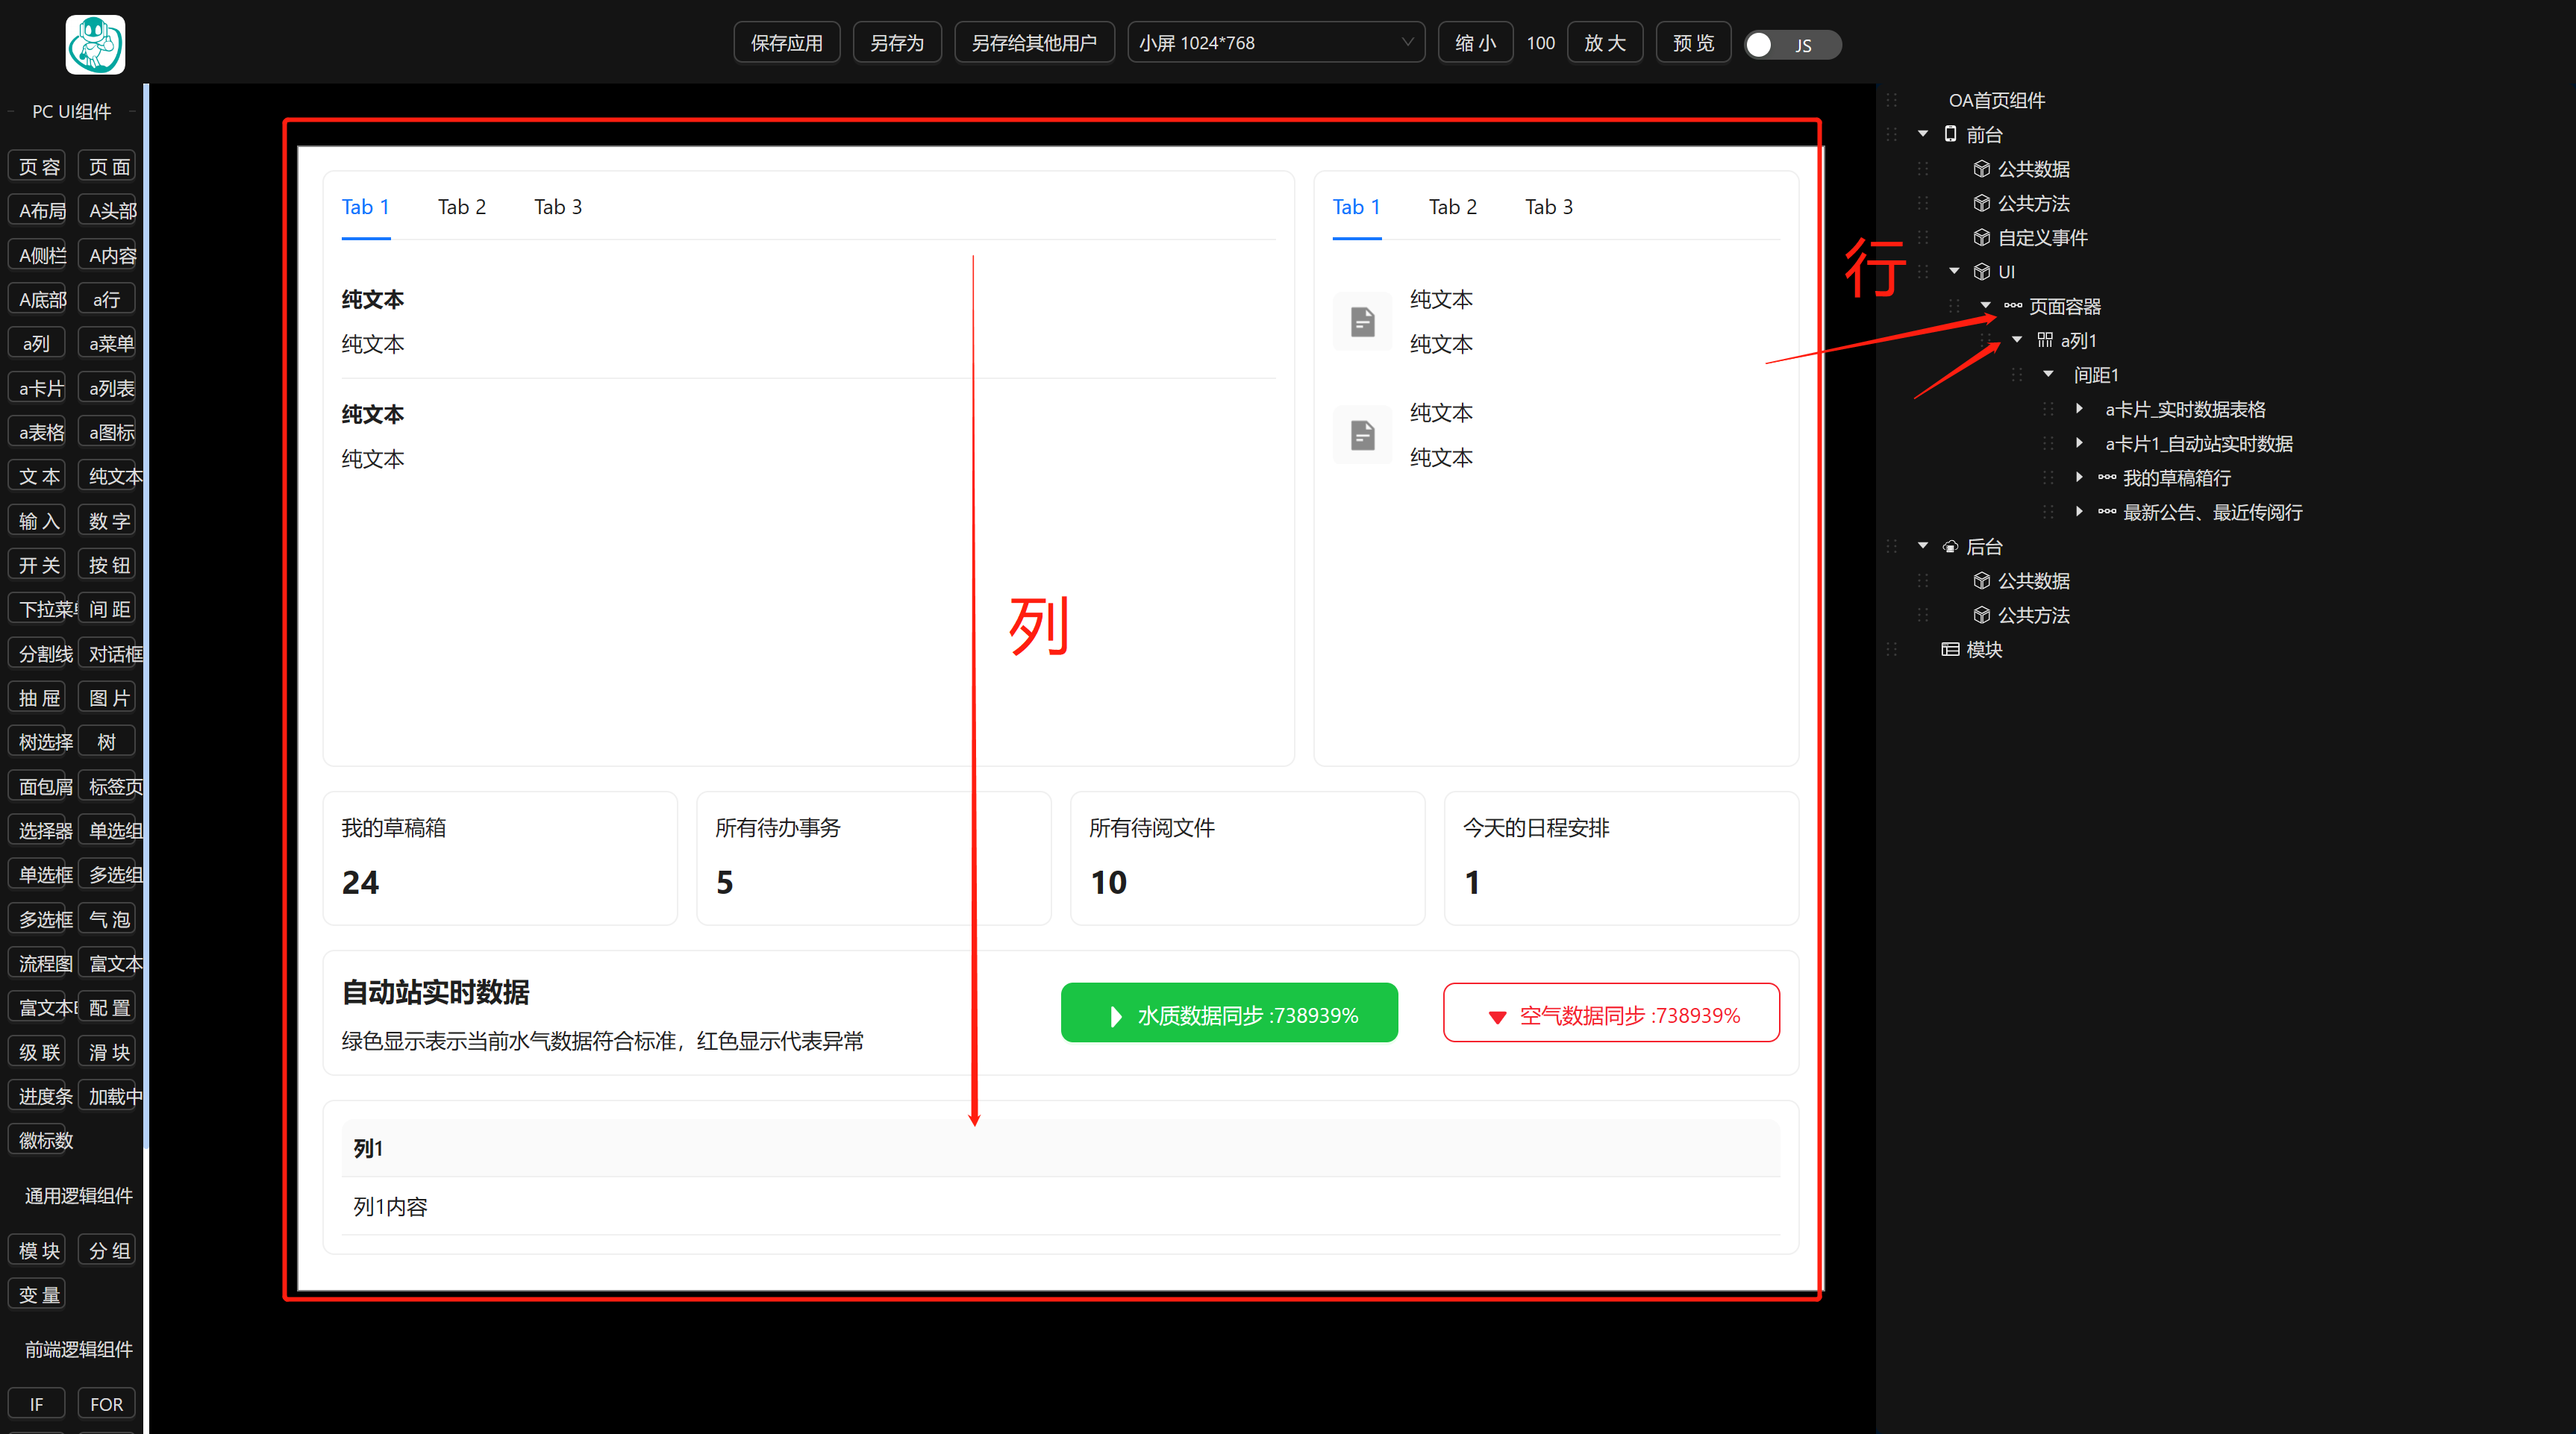The image size is (2576, 1434).
Task: Click the green 水质数据同步 button
Action: [1229, 1014]
